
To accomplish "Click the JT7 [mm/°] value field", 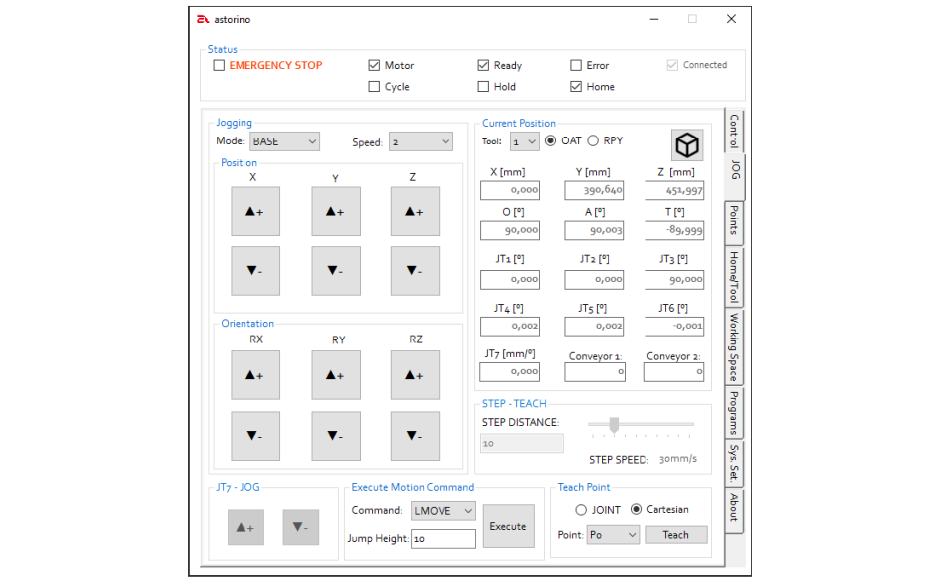I will (510, 372).
